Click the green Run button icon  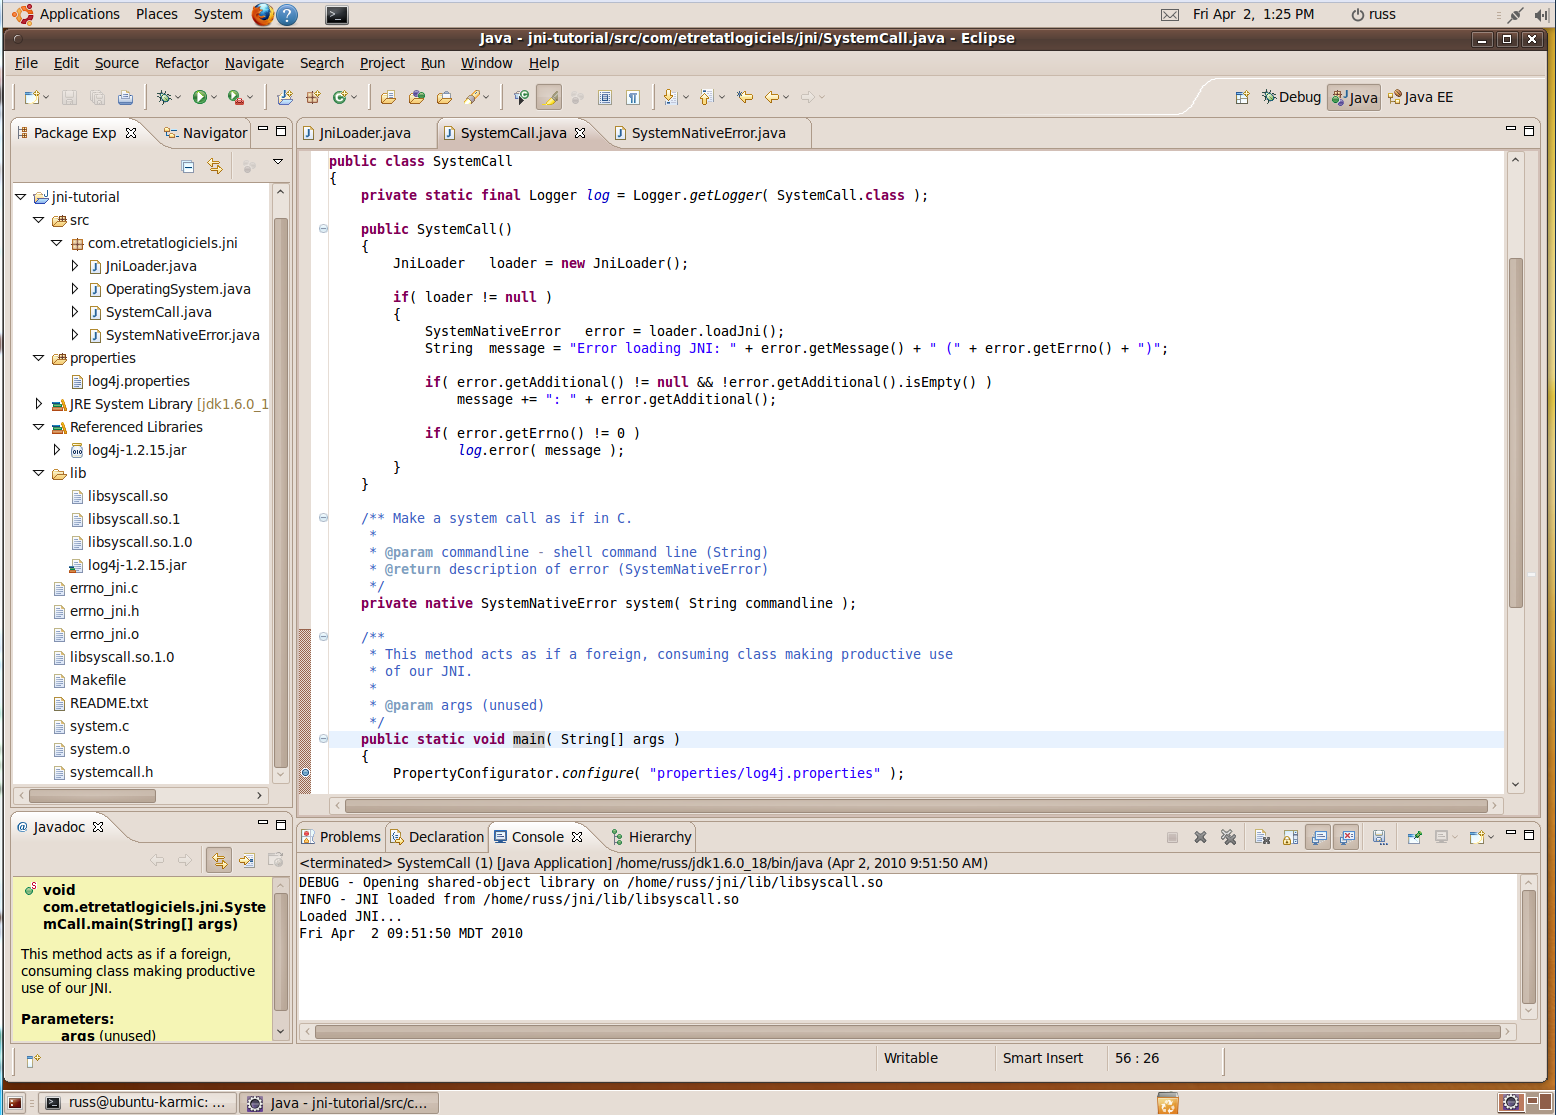coord(200,97)
